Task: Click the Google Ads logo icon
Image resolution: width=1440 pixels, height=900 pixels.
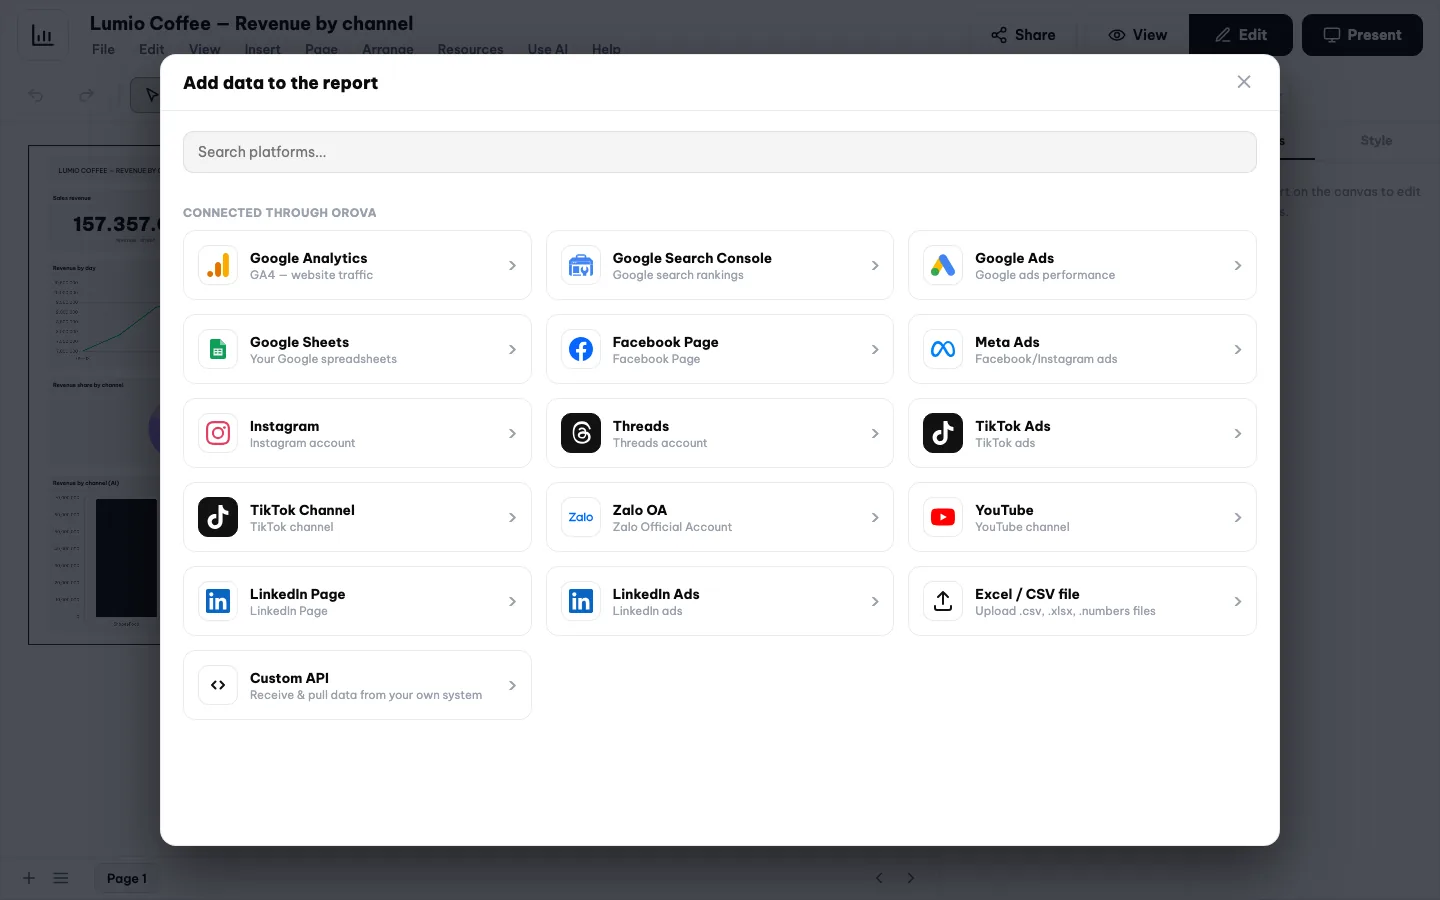Action: coord(943,265)
